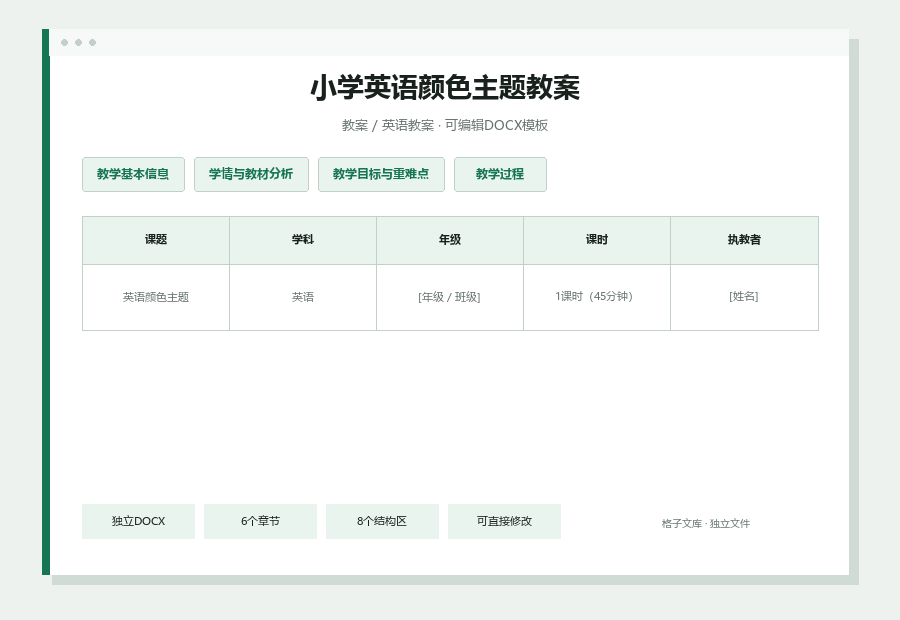Select the 教学目标与重难点 tab
900x620 pixels.
click(x=381, y=175)
